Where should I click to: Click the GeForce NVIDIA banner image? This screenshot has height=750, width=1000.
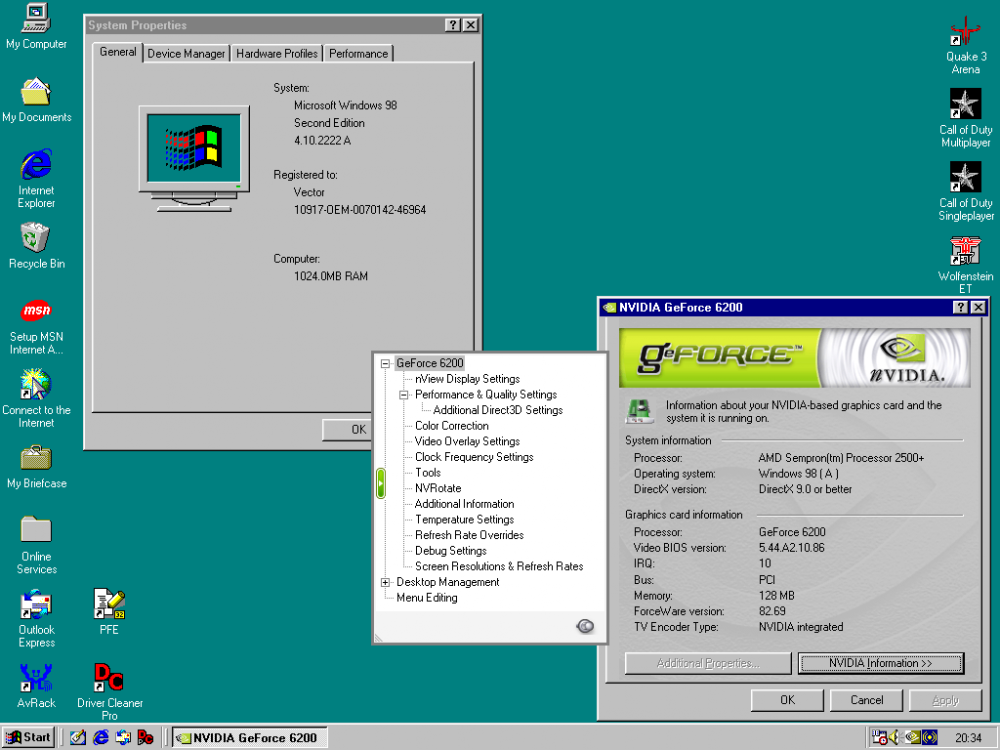795,358
